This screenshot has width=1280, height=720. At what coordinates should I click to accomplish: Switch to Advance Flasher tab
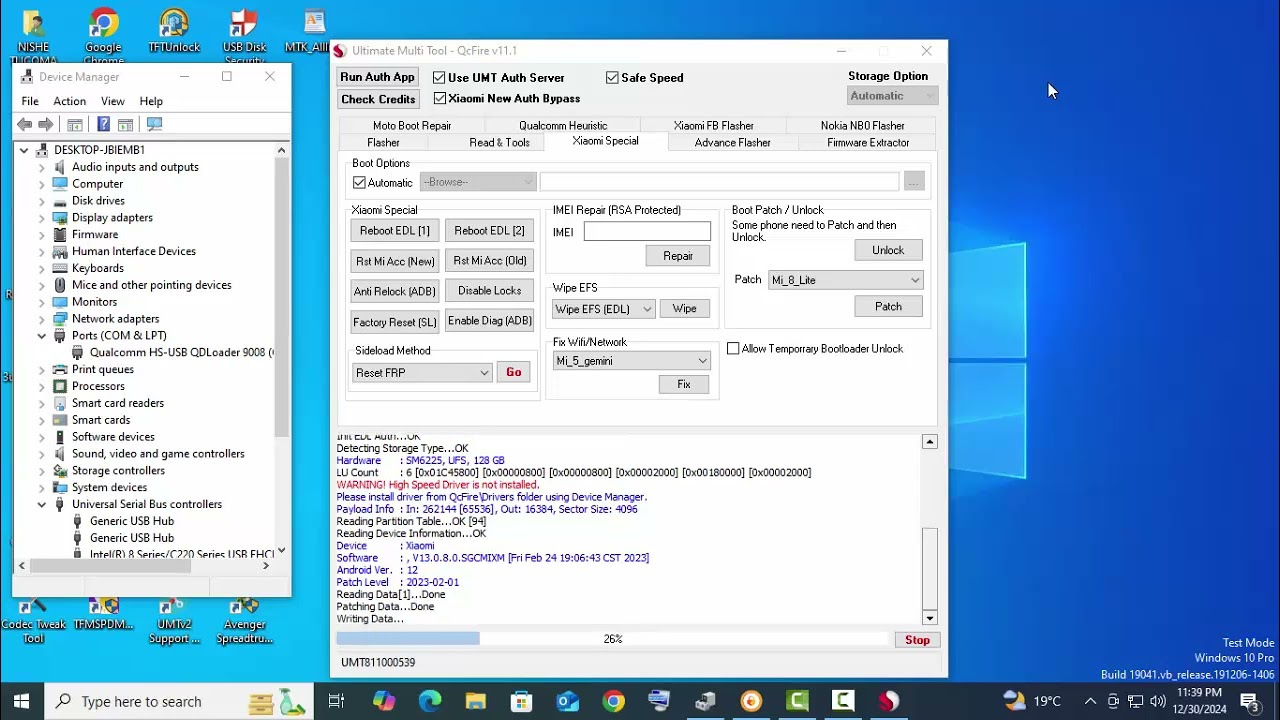tap(733, 143)
